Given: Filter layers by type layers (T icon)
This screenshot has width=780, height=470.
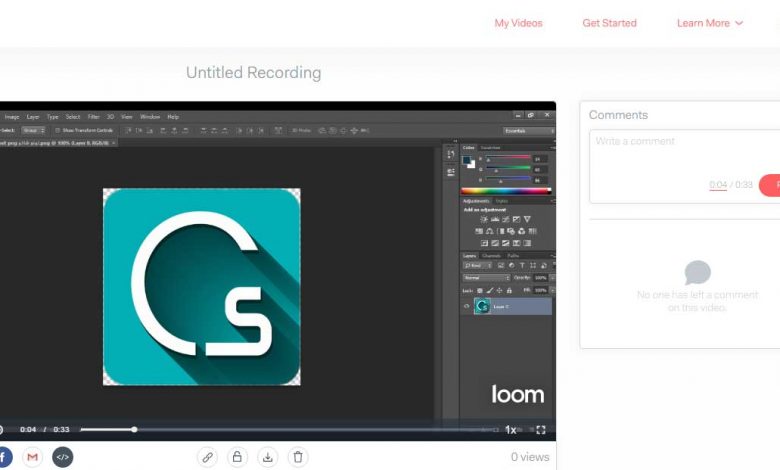Looking at the screenshot, I should click(522, 266).
